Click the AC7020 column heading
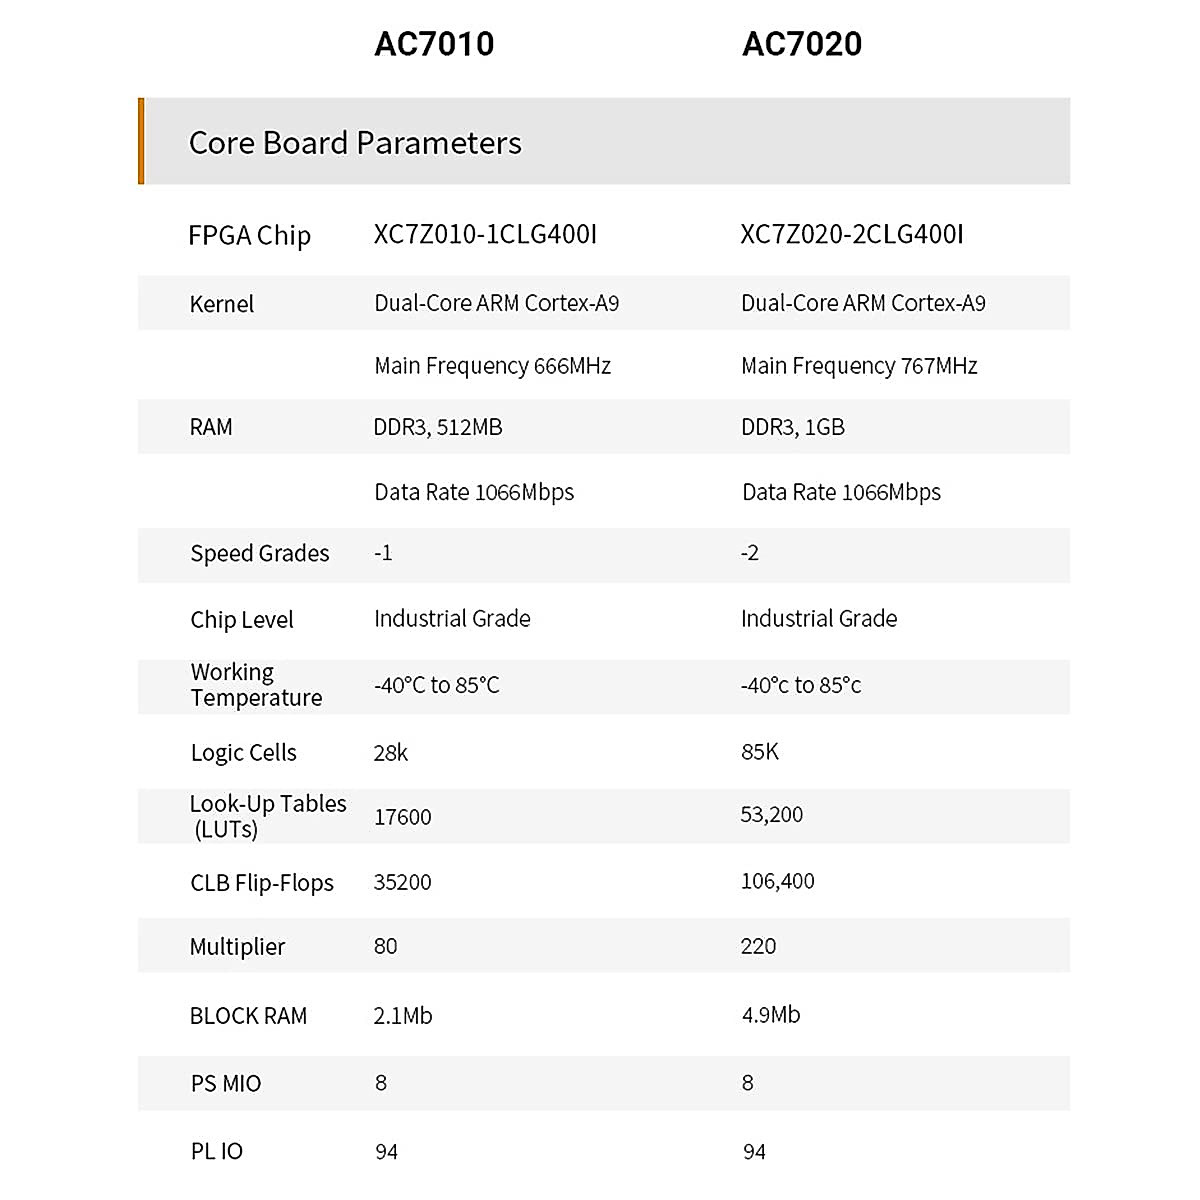The height and width of the screenshot is (1200, 1200). 801,44
